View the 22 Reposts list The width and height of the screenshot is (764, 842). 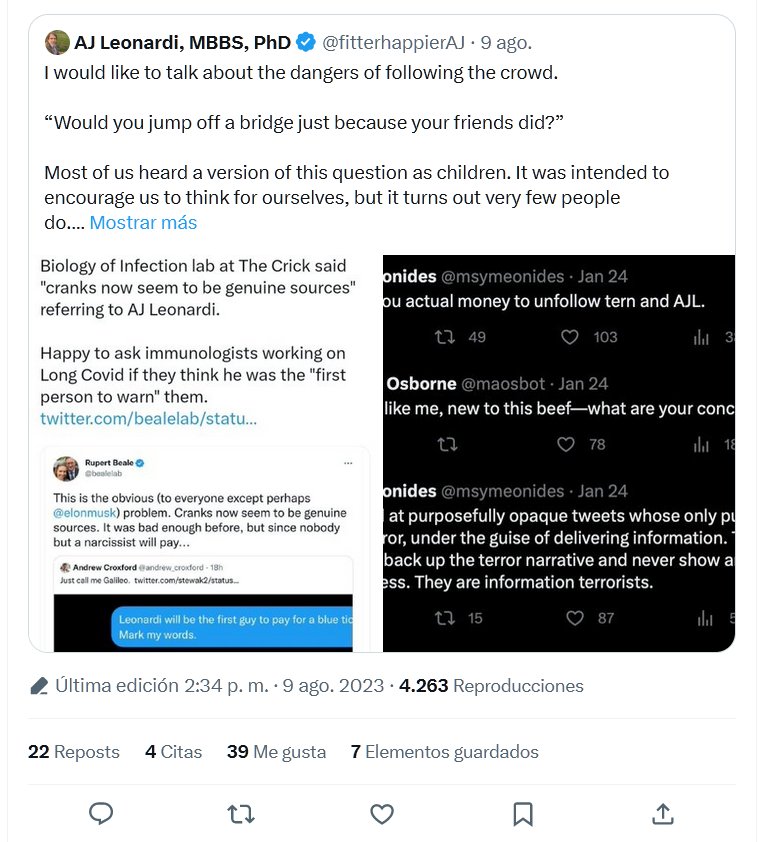click(x=74, y=752)
